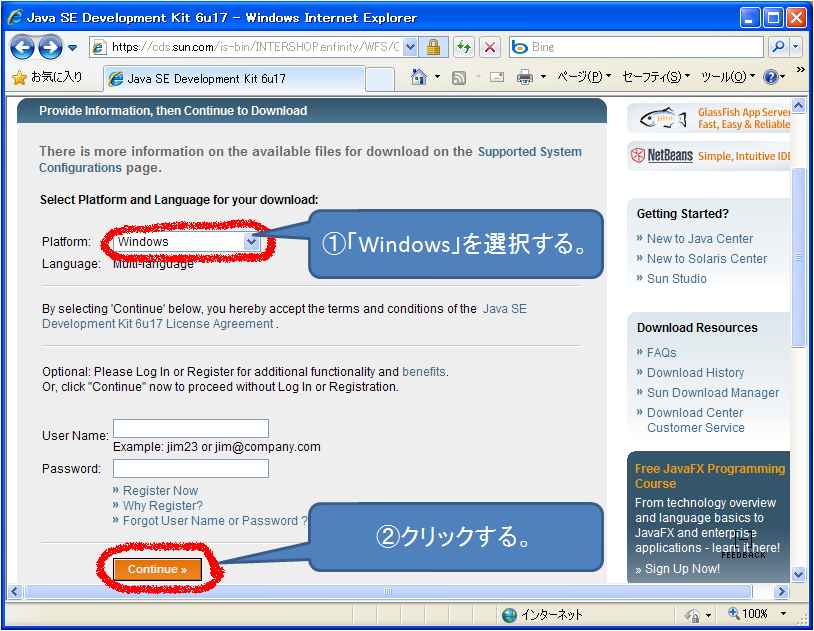
Task: Open the Print dropdown arrow
Action: [x=543, y=77]
